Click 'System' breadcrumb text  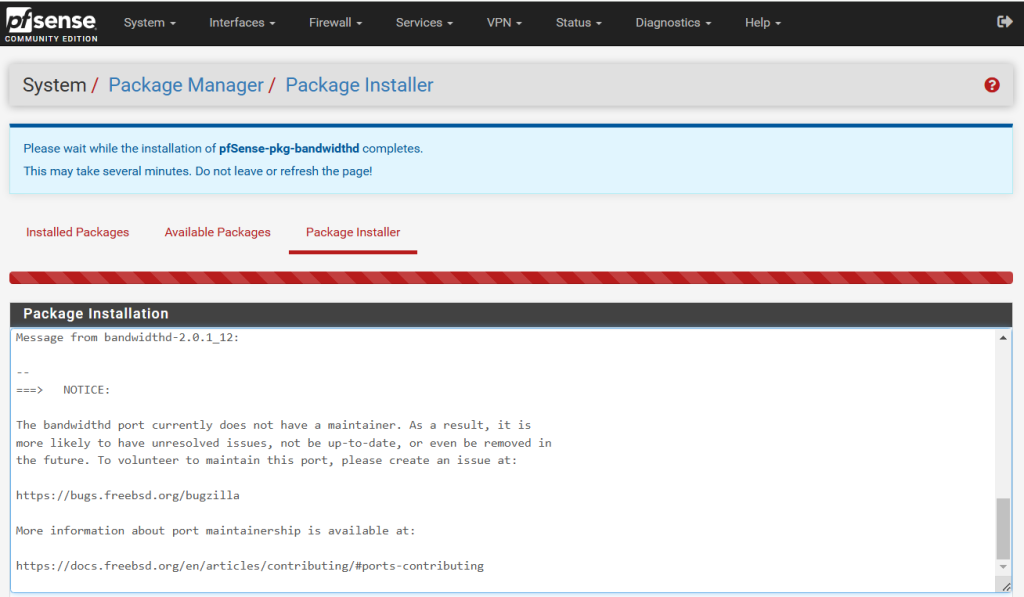(x=54, y=85)
